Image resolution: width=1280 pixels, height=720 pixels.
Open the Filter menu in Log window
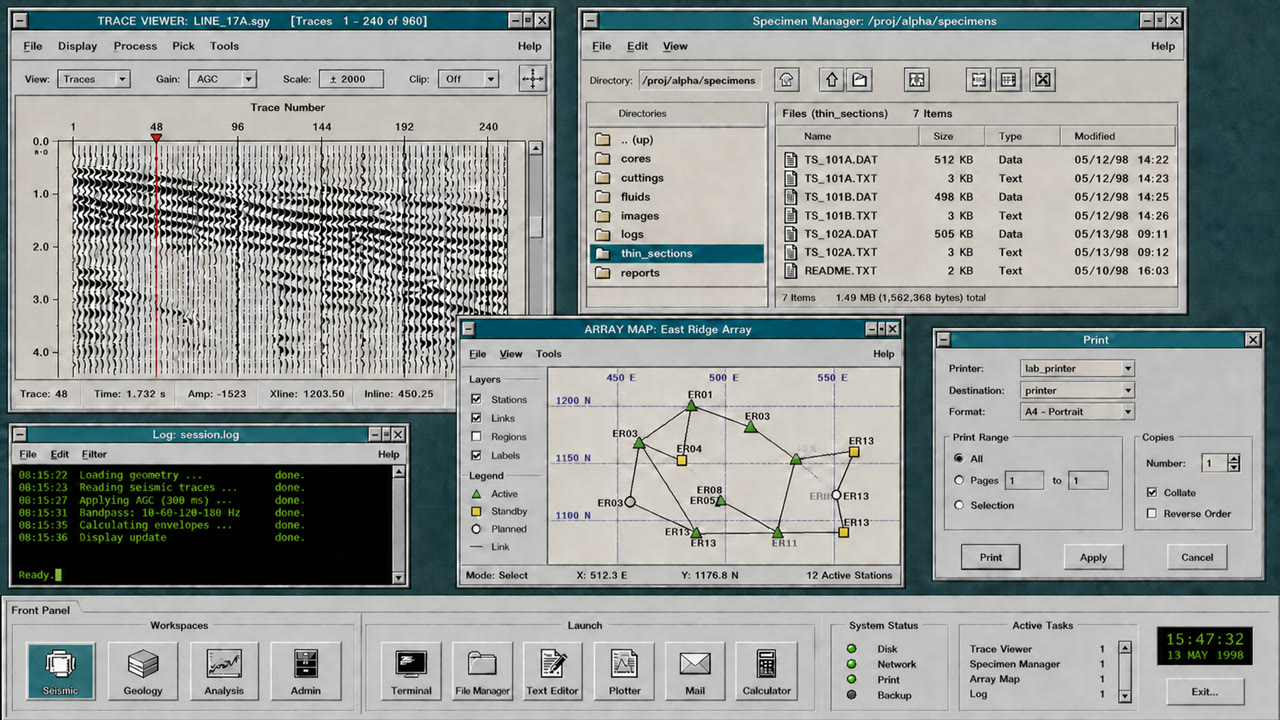click(x=94, y=454)
